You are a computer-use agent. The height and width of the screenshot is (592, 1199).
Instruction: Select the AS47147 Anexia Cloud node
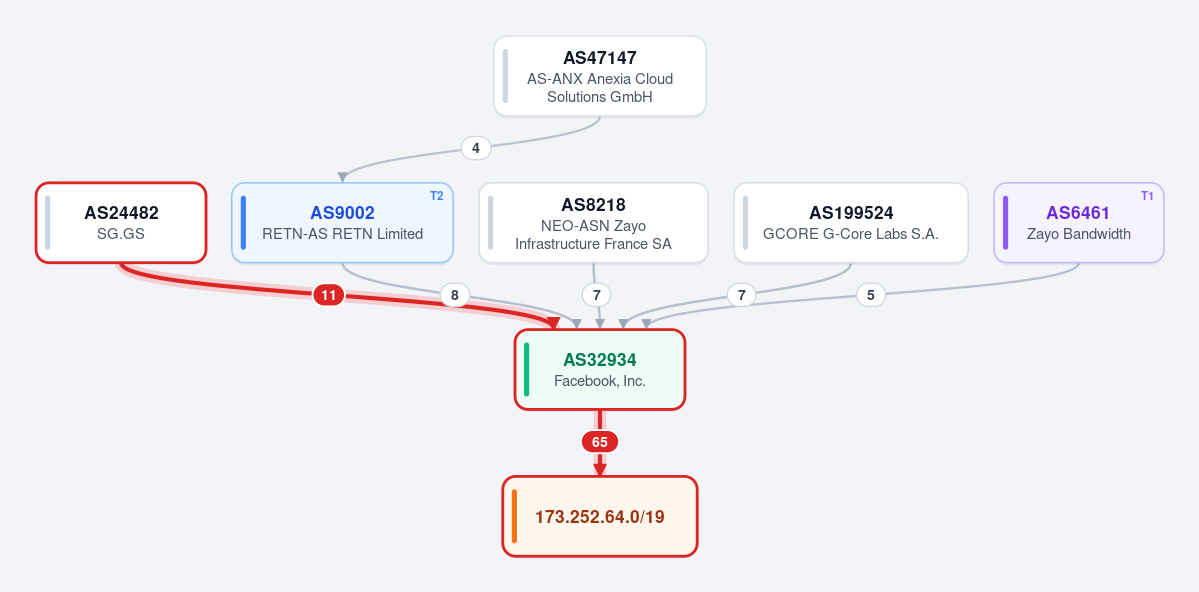coord(600,76)
